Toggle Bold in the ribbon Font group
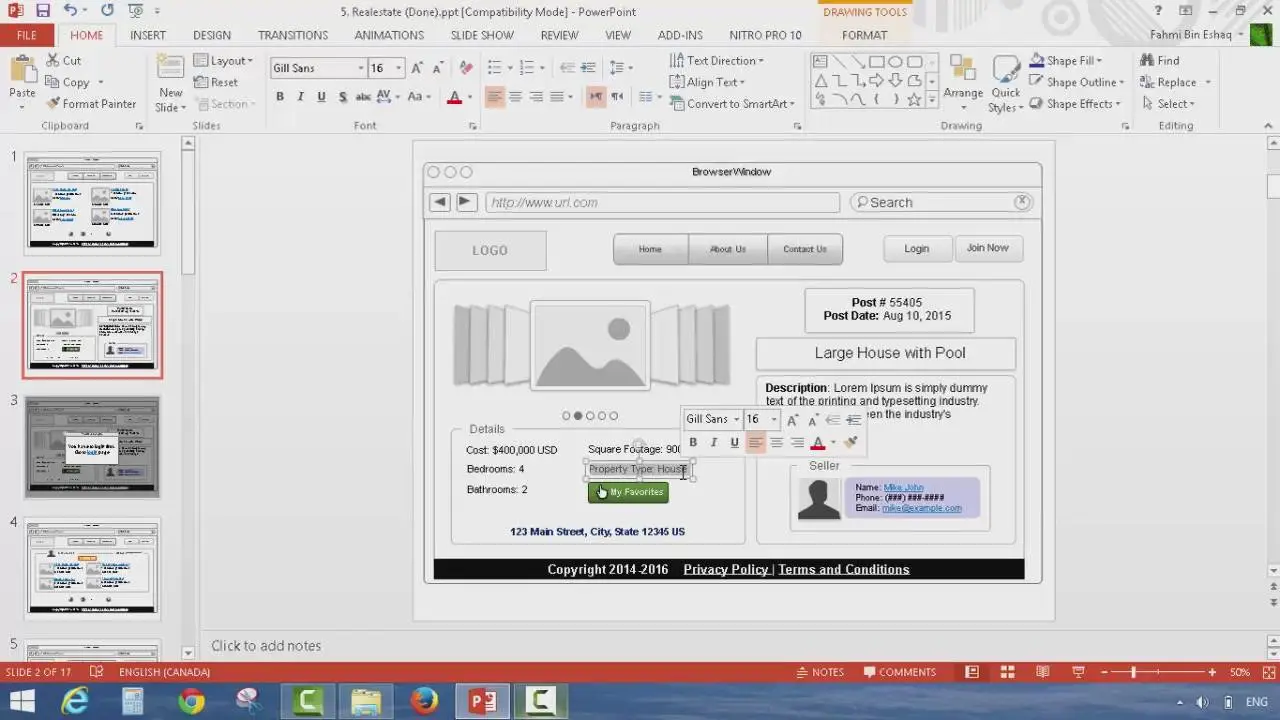1280x720 pixels. point(280,97)
